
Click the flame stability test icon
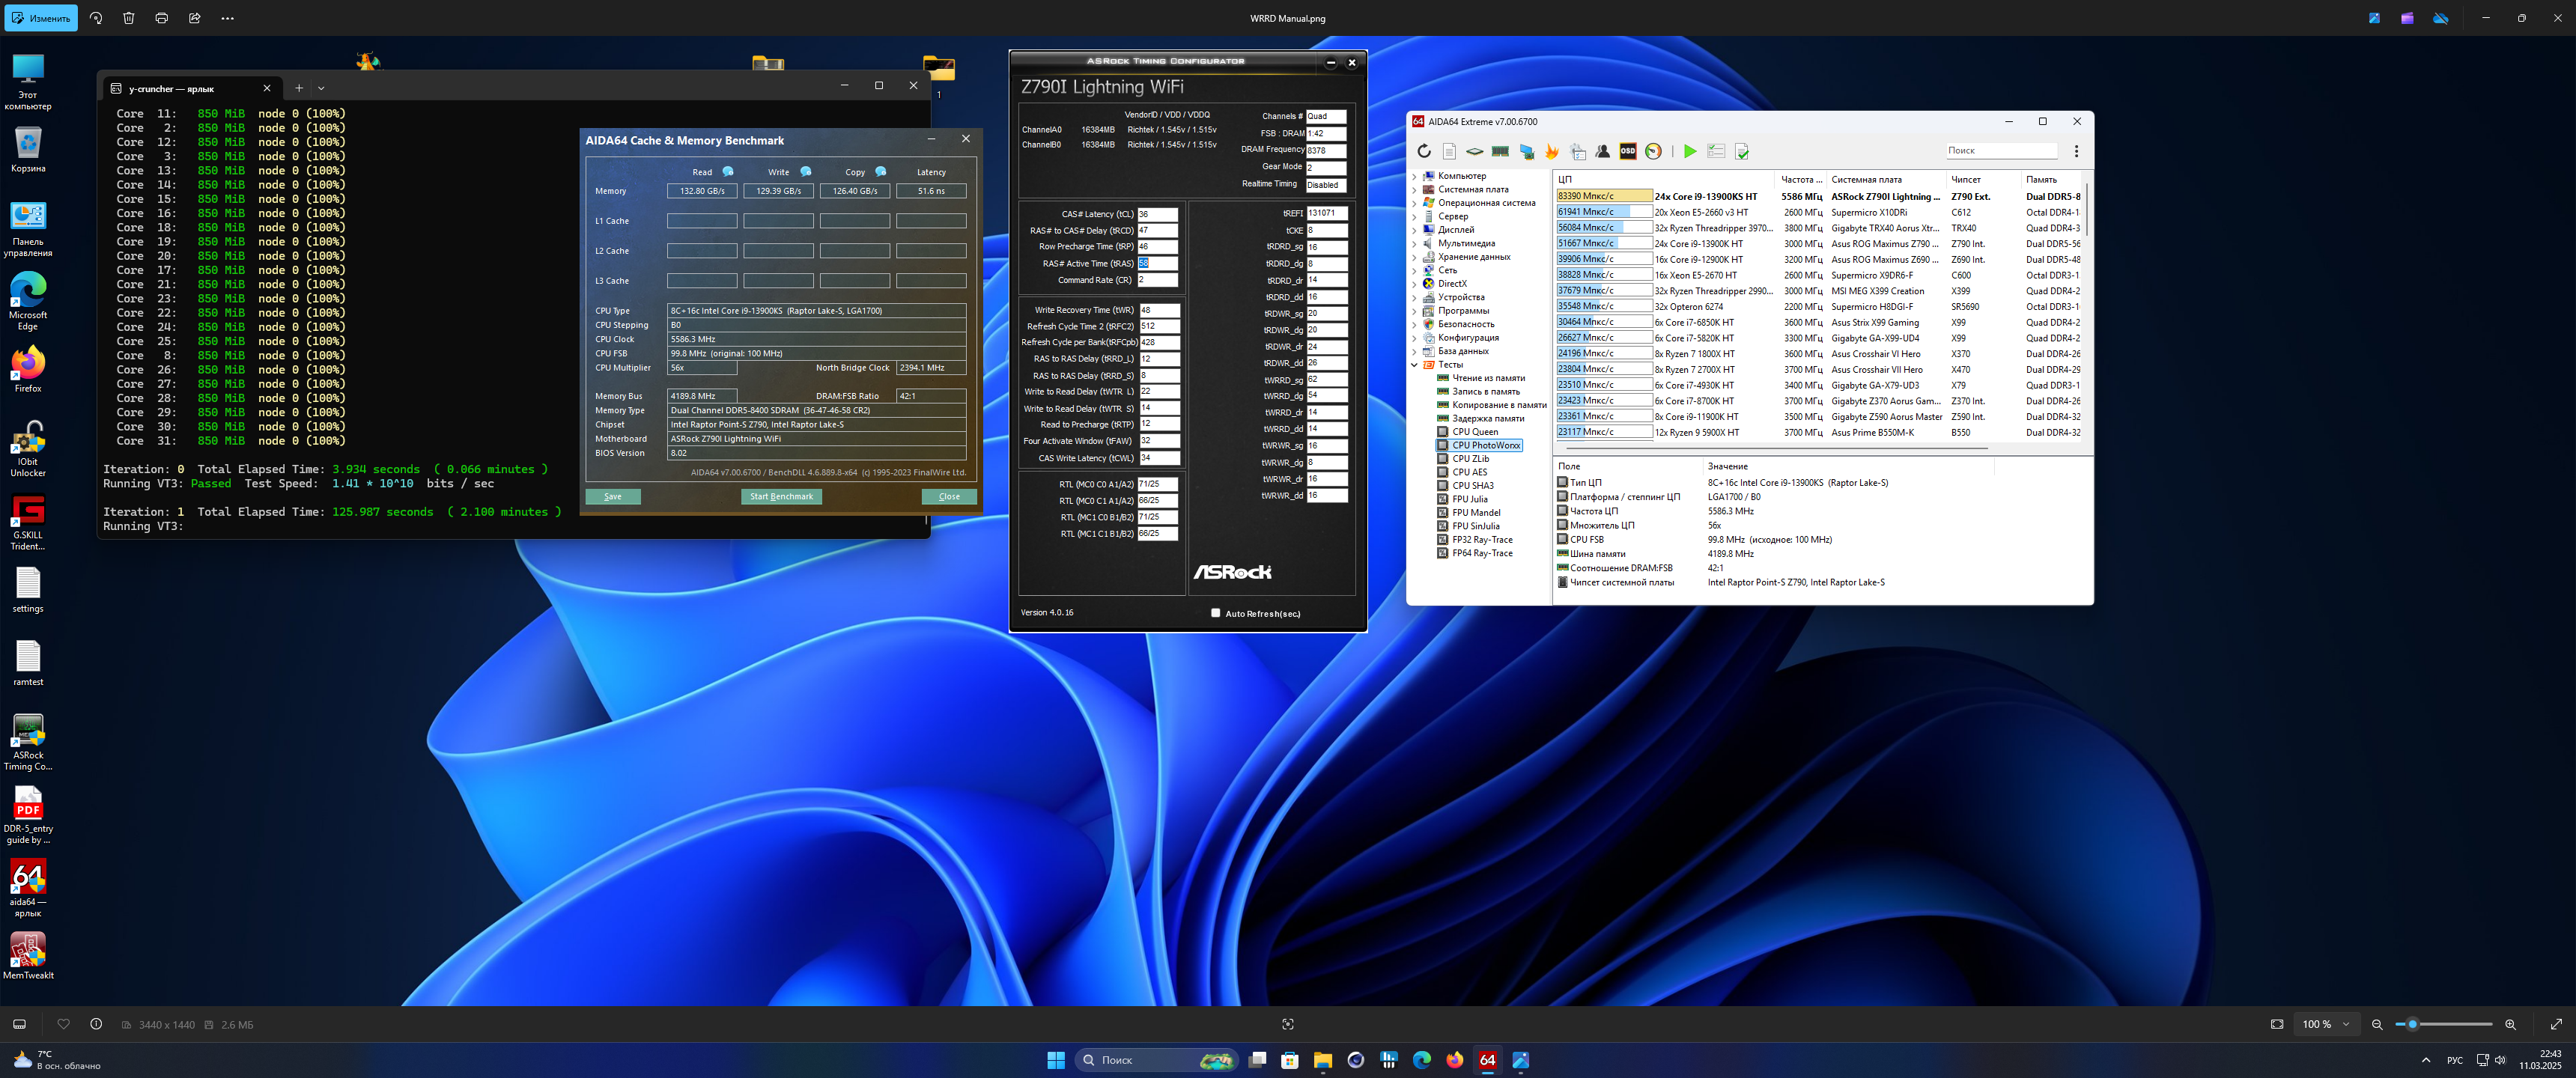point(1551,151)
